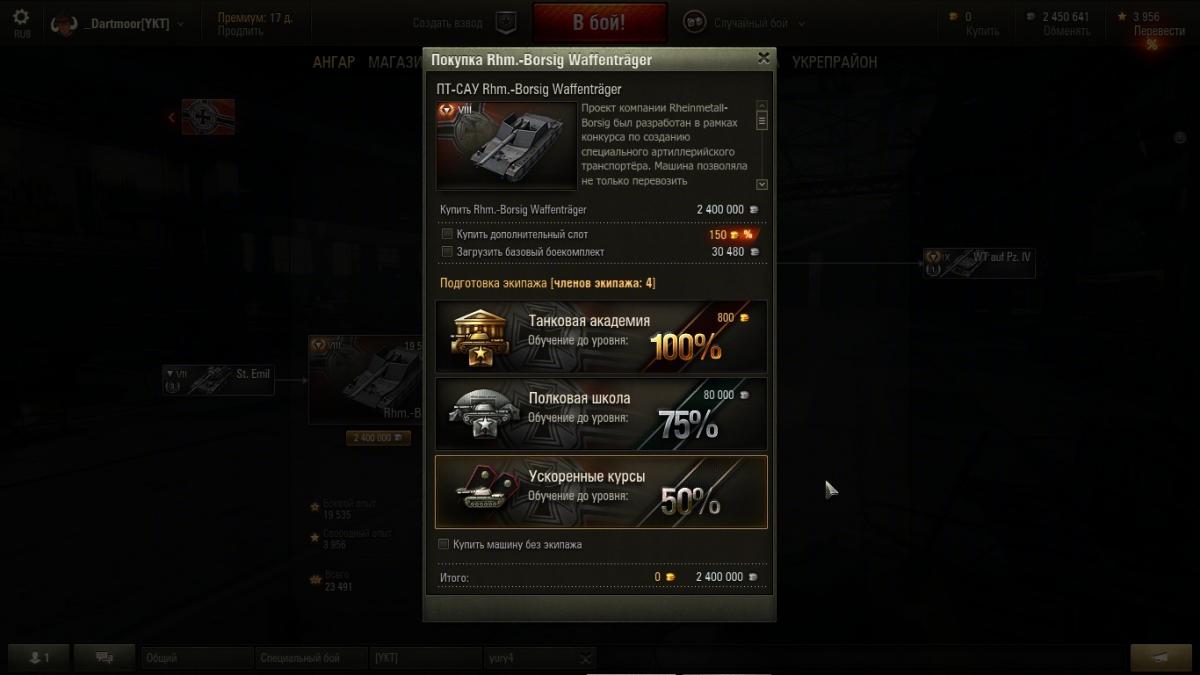Enable Загрузить базовый боекомплект checkbox
The height and width of the screenshot is (675, 1200).
tap(447, 252)
